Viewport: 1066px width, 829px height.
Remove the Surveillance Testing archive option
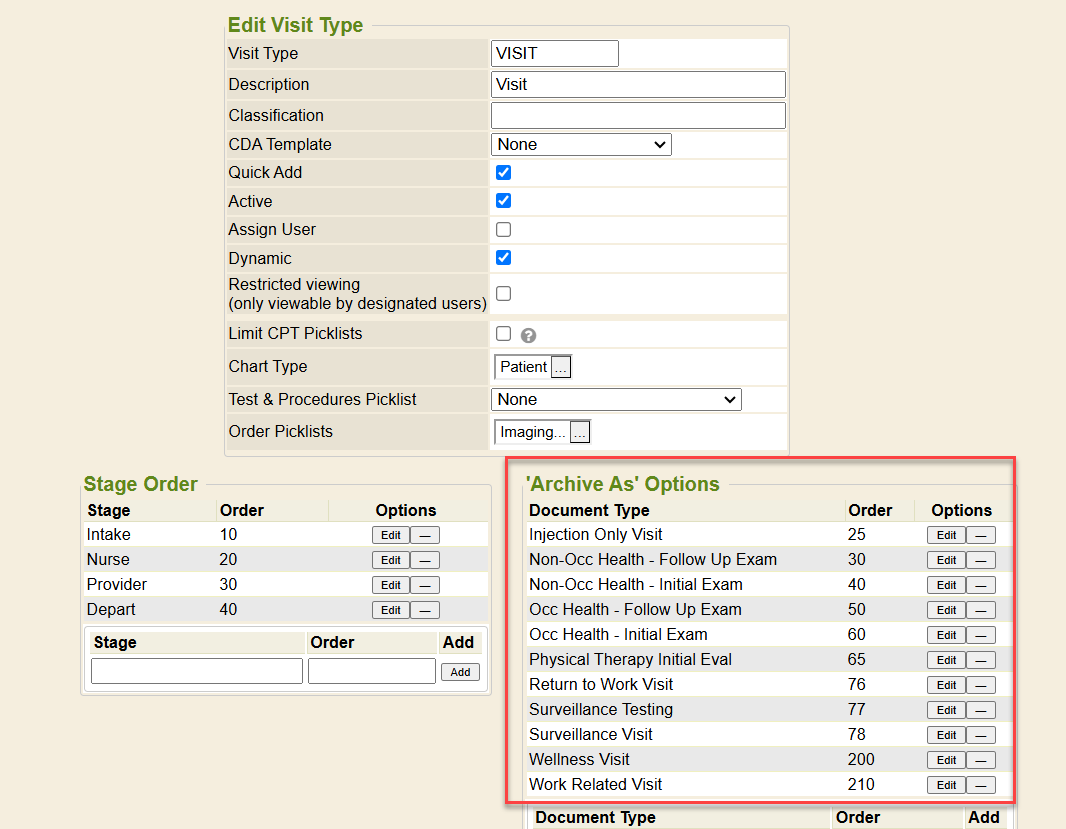click(x=981, y=710)
